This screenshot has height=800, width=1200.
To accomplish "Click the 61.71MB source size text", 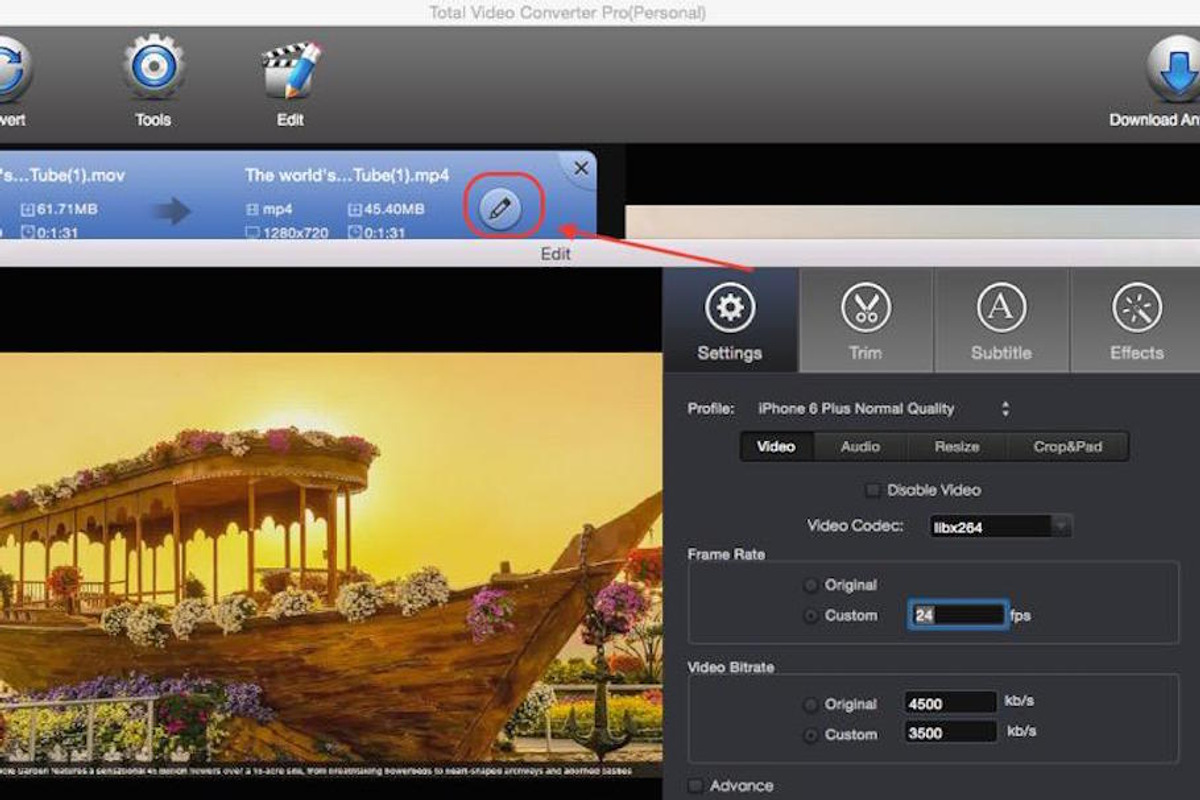I will click(65, 209).
